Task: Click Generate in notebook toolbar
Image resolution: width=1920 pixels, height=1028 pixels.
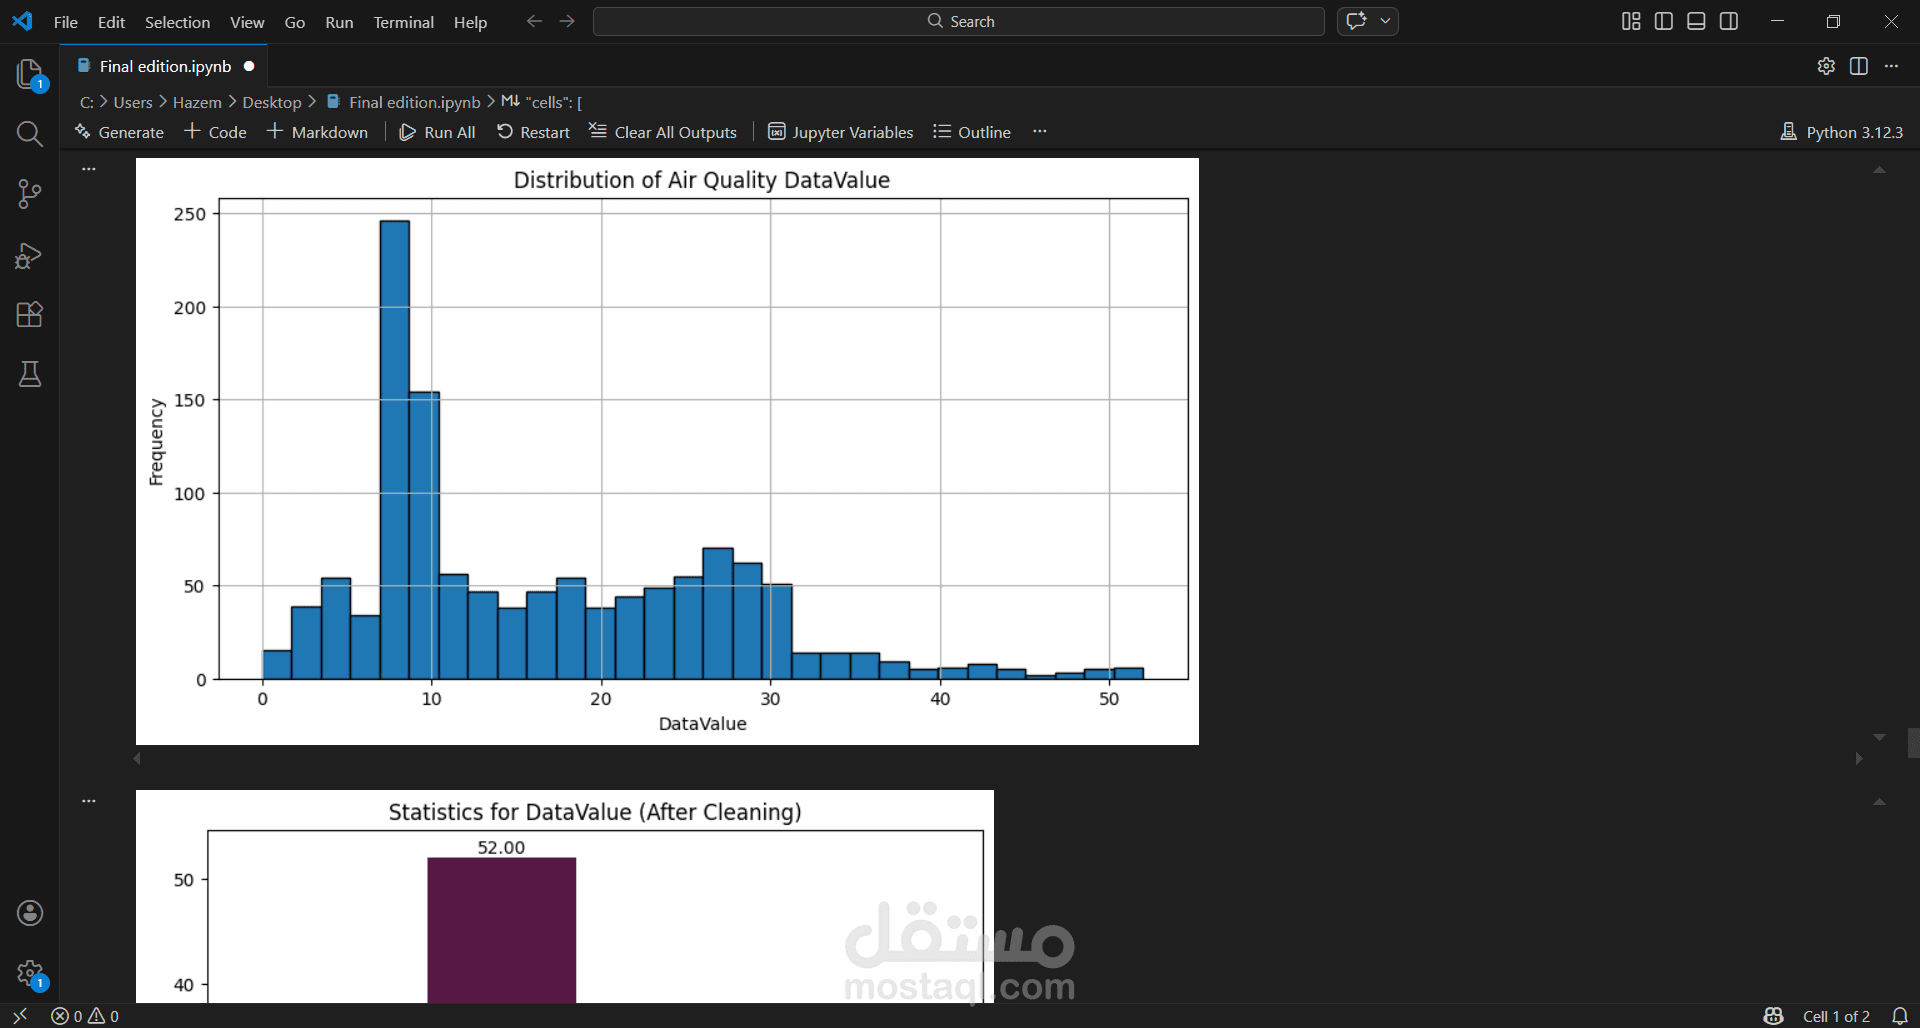Action: pyautogui.click(x=119, y=132)
